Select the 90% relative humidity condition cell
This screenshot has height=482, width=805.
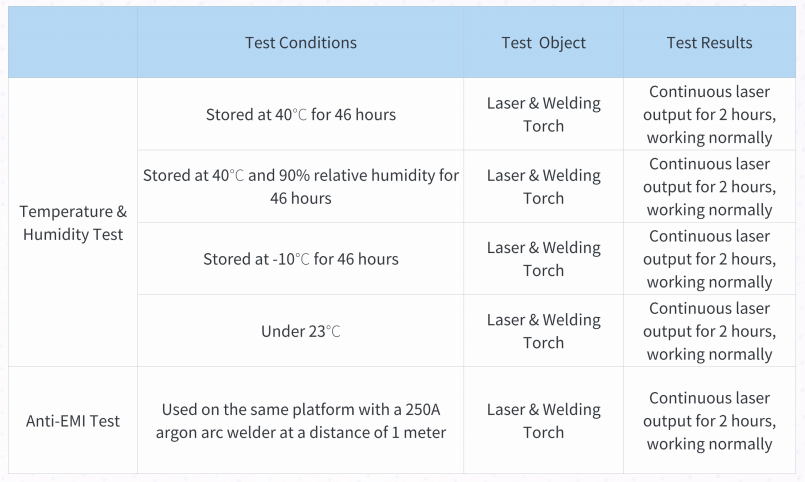pyautogui.click(x=300, y=187)
